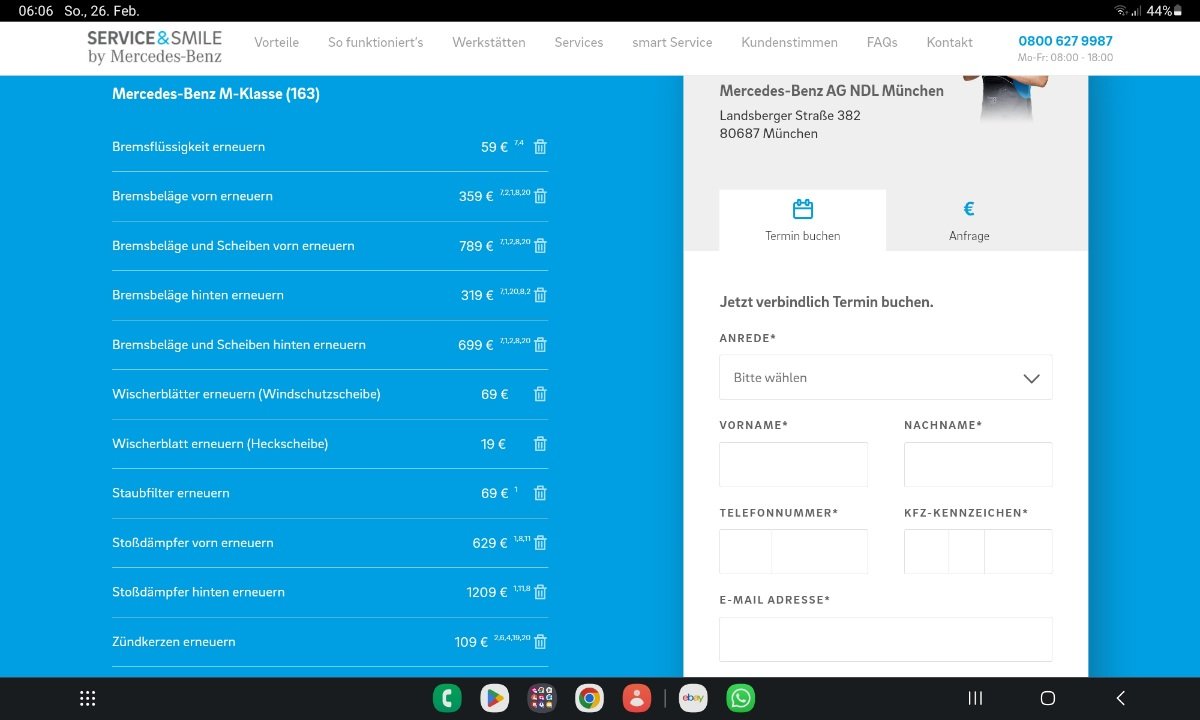Click Mercedes-Benz AG NDL München dealer name
Image resolution: width=1200 pixels, height=720 pixels.
click(831, 91)
